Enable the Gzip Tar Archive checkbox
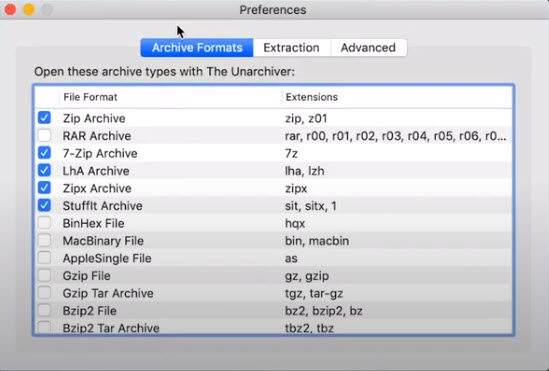The width and height of the screenshot is (549, 371). tap(44, 293)
